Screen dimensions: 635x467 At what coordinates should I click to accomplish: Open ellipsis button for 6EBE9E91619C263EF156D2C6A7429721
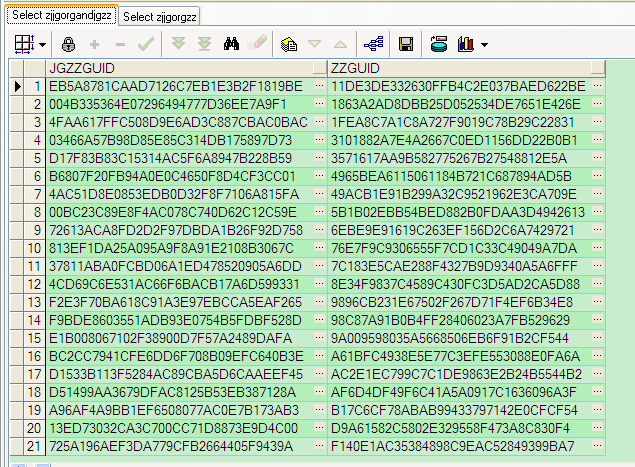click(597, 230)
